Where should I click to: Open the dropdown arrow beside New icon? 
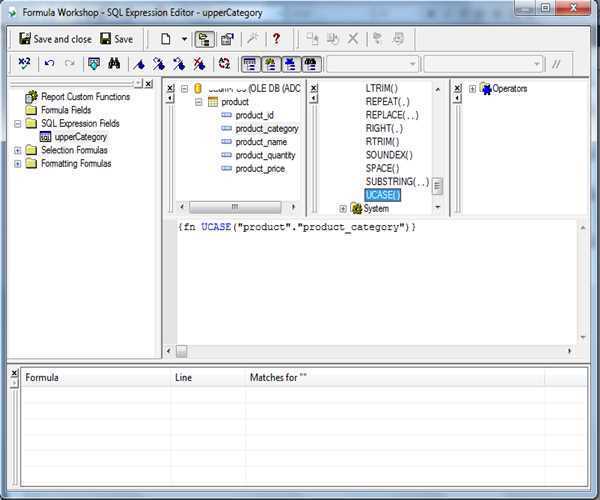point(184,39)
